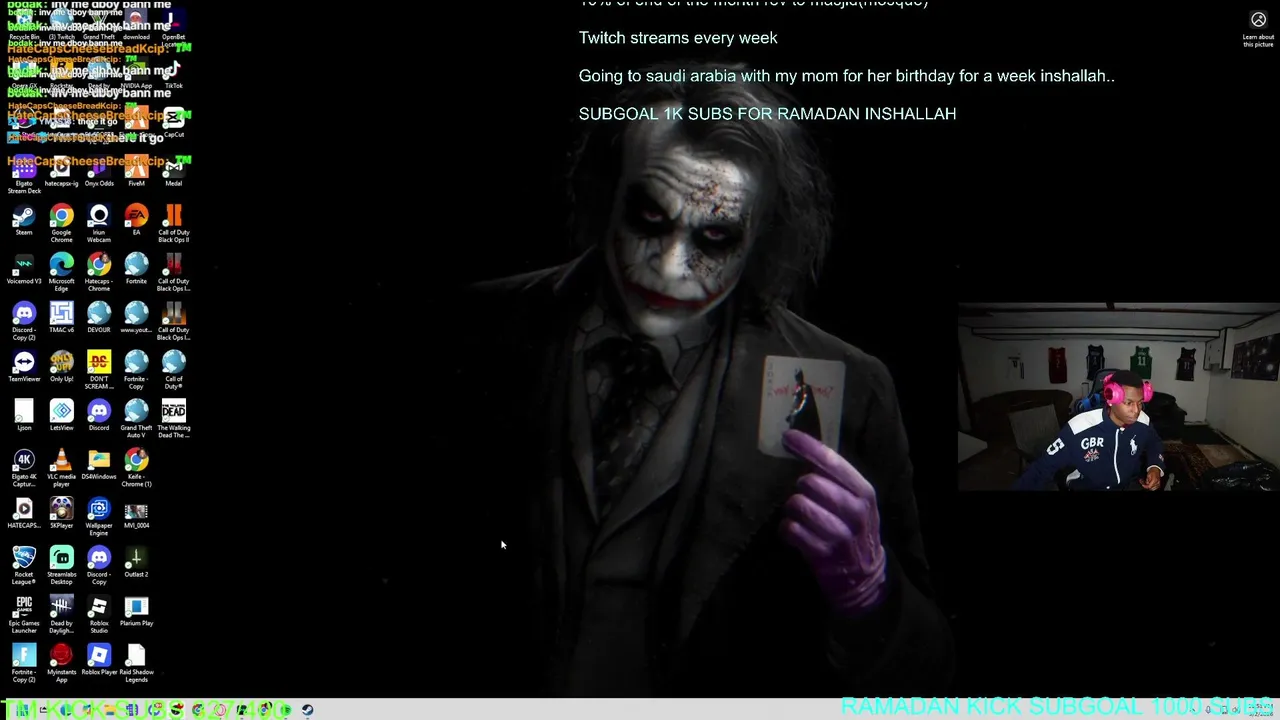This screenshot has width=1280, height=720.
Task: Open the Roblox Studio shortcut
Action: [x=99, y=615]
